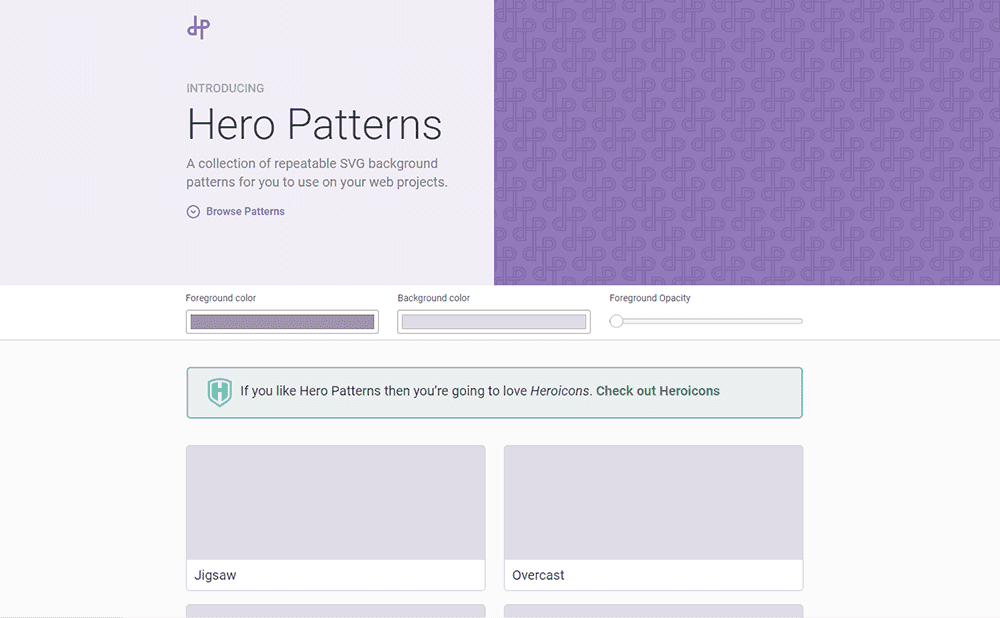Click the Heroicons promotional banner
The image size is (1000, 618).
pyautogui.click(x=494, y=392)
